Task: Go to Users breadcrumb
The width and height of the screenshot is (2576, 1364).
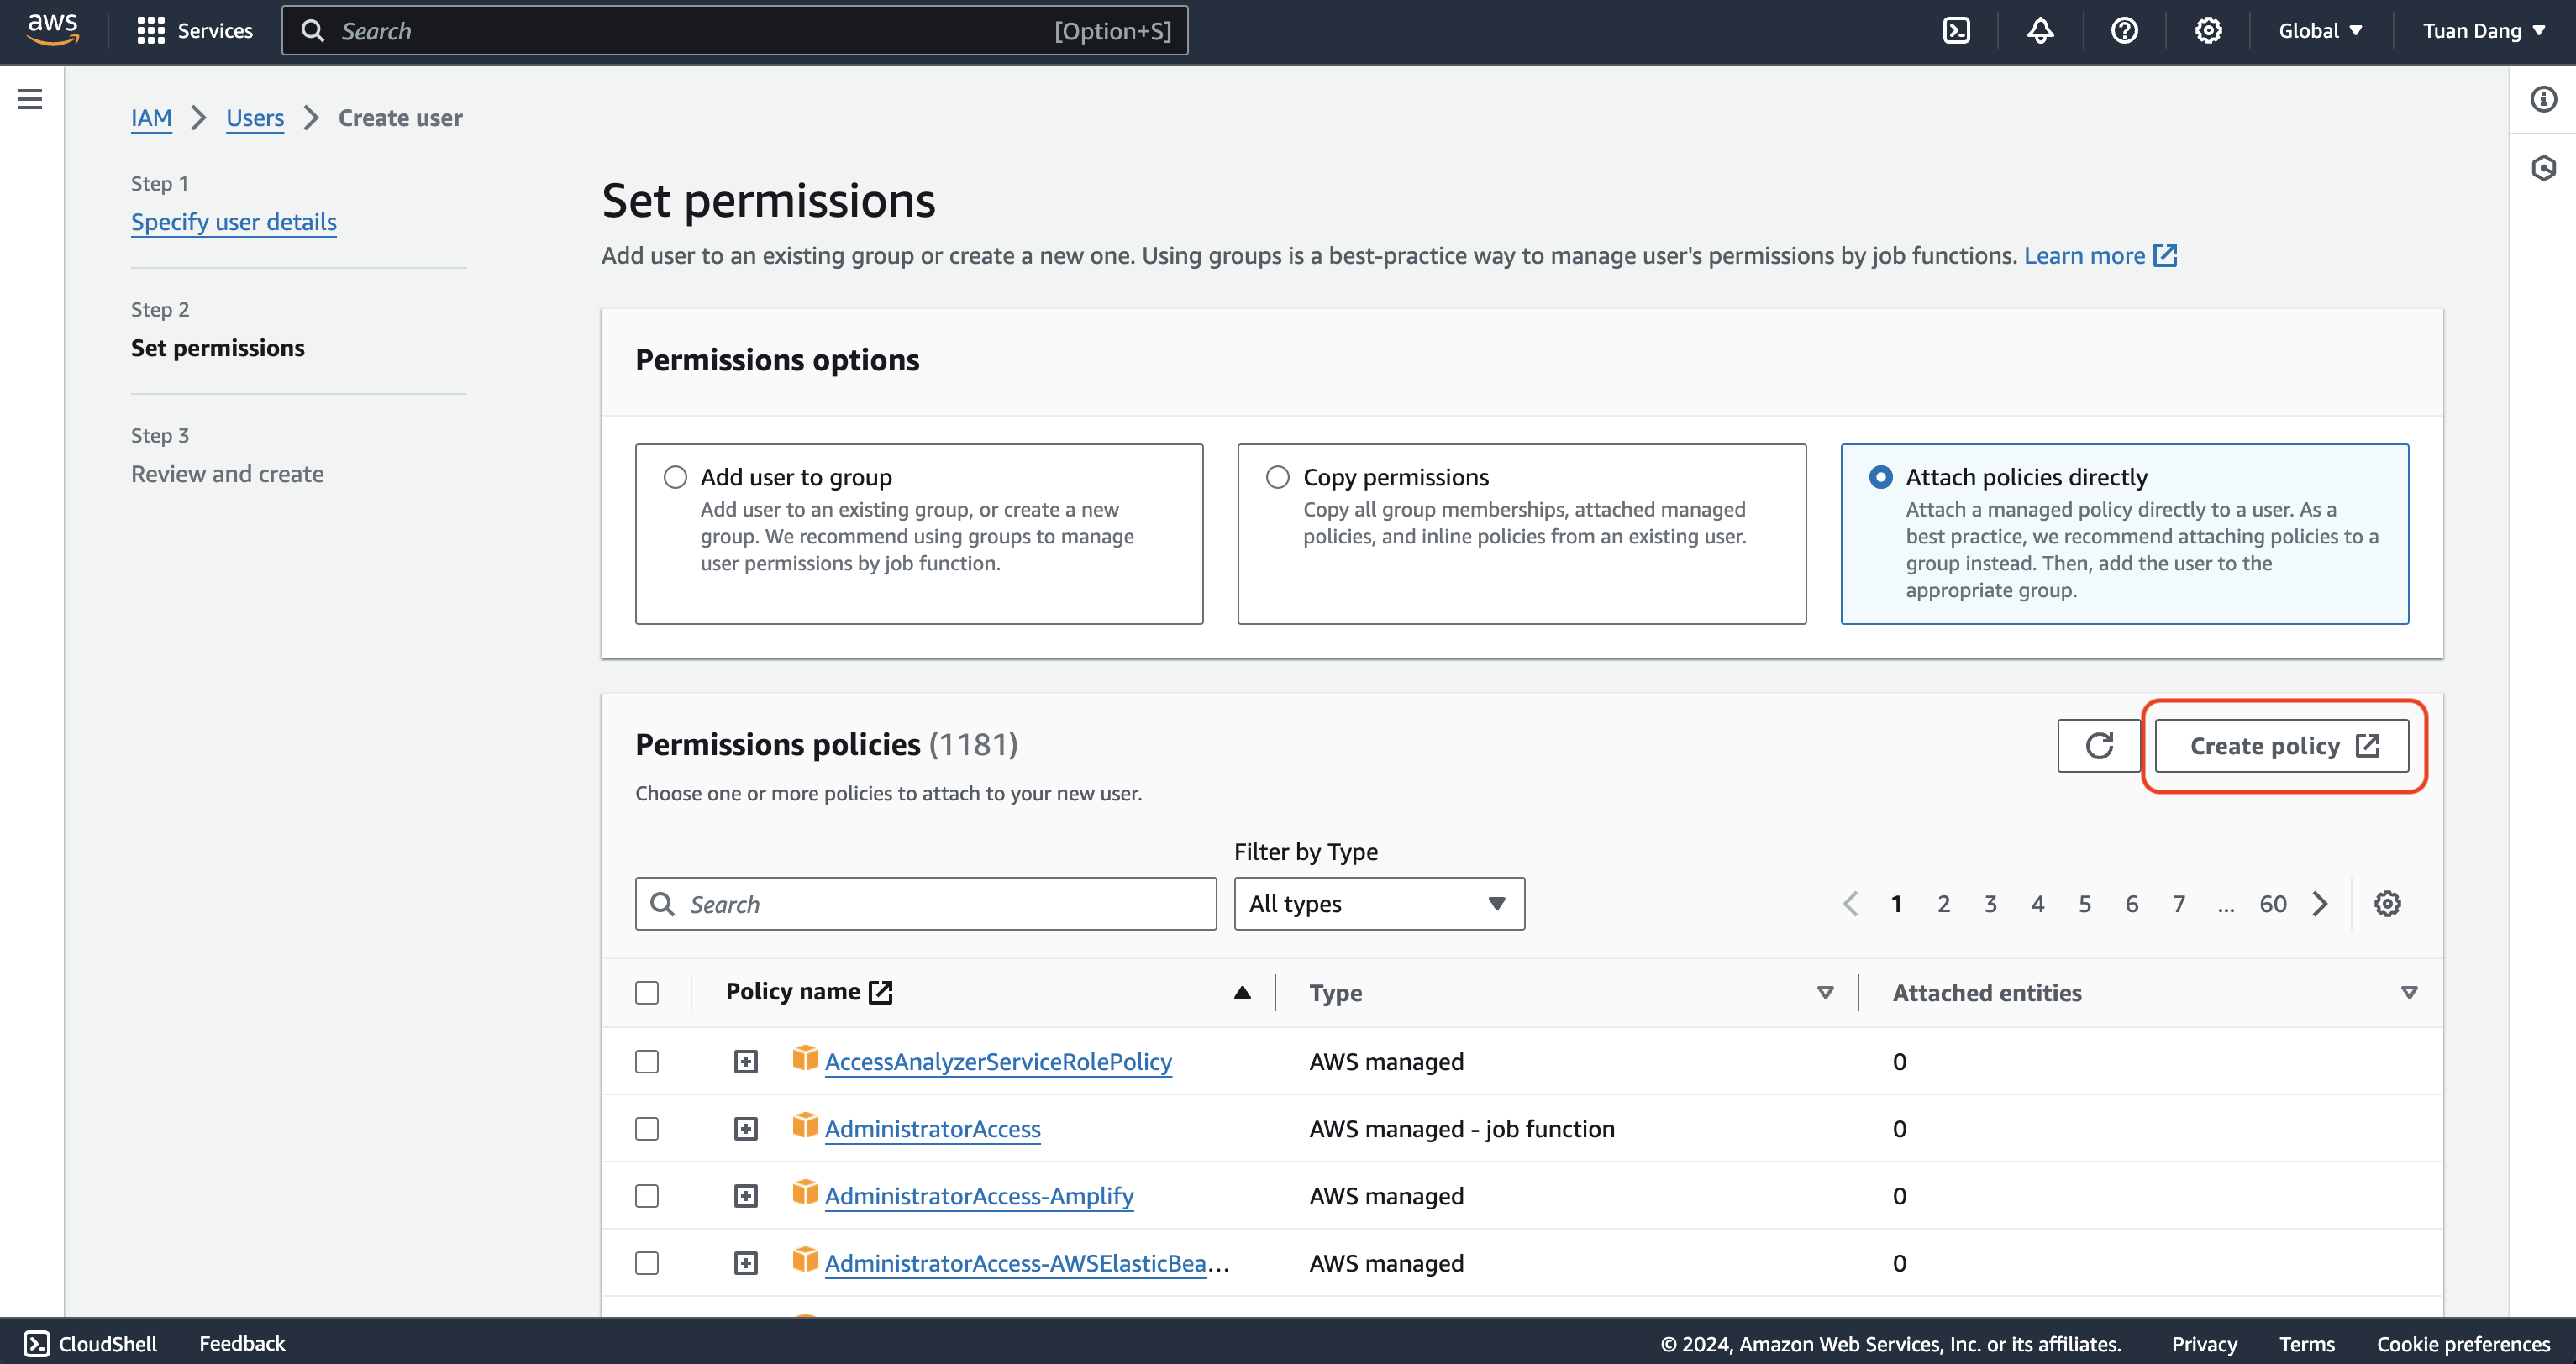Action: (x=255, y=118)
